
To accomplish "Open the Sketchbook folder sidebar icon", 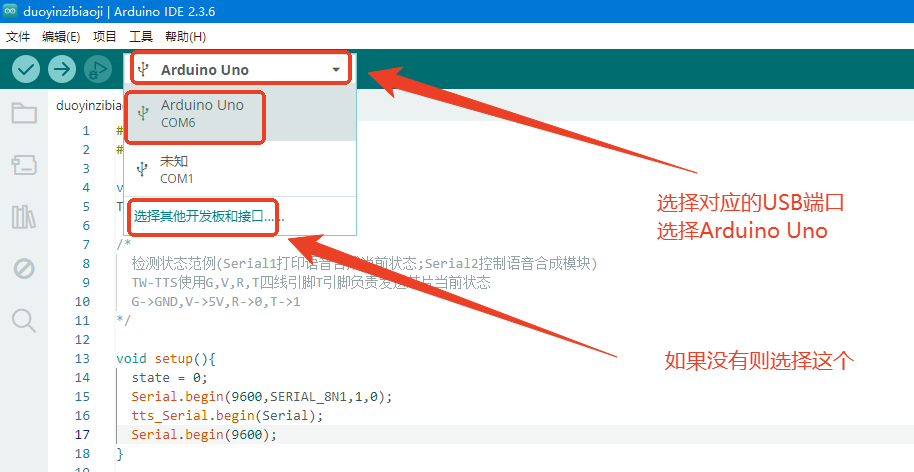I will 24,112.
